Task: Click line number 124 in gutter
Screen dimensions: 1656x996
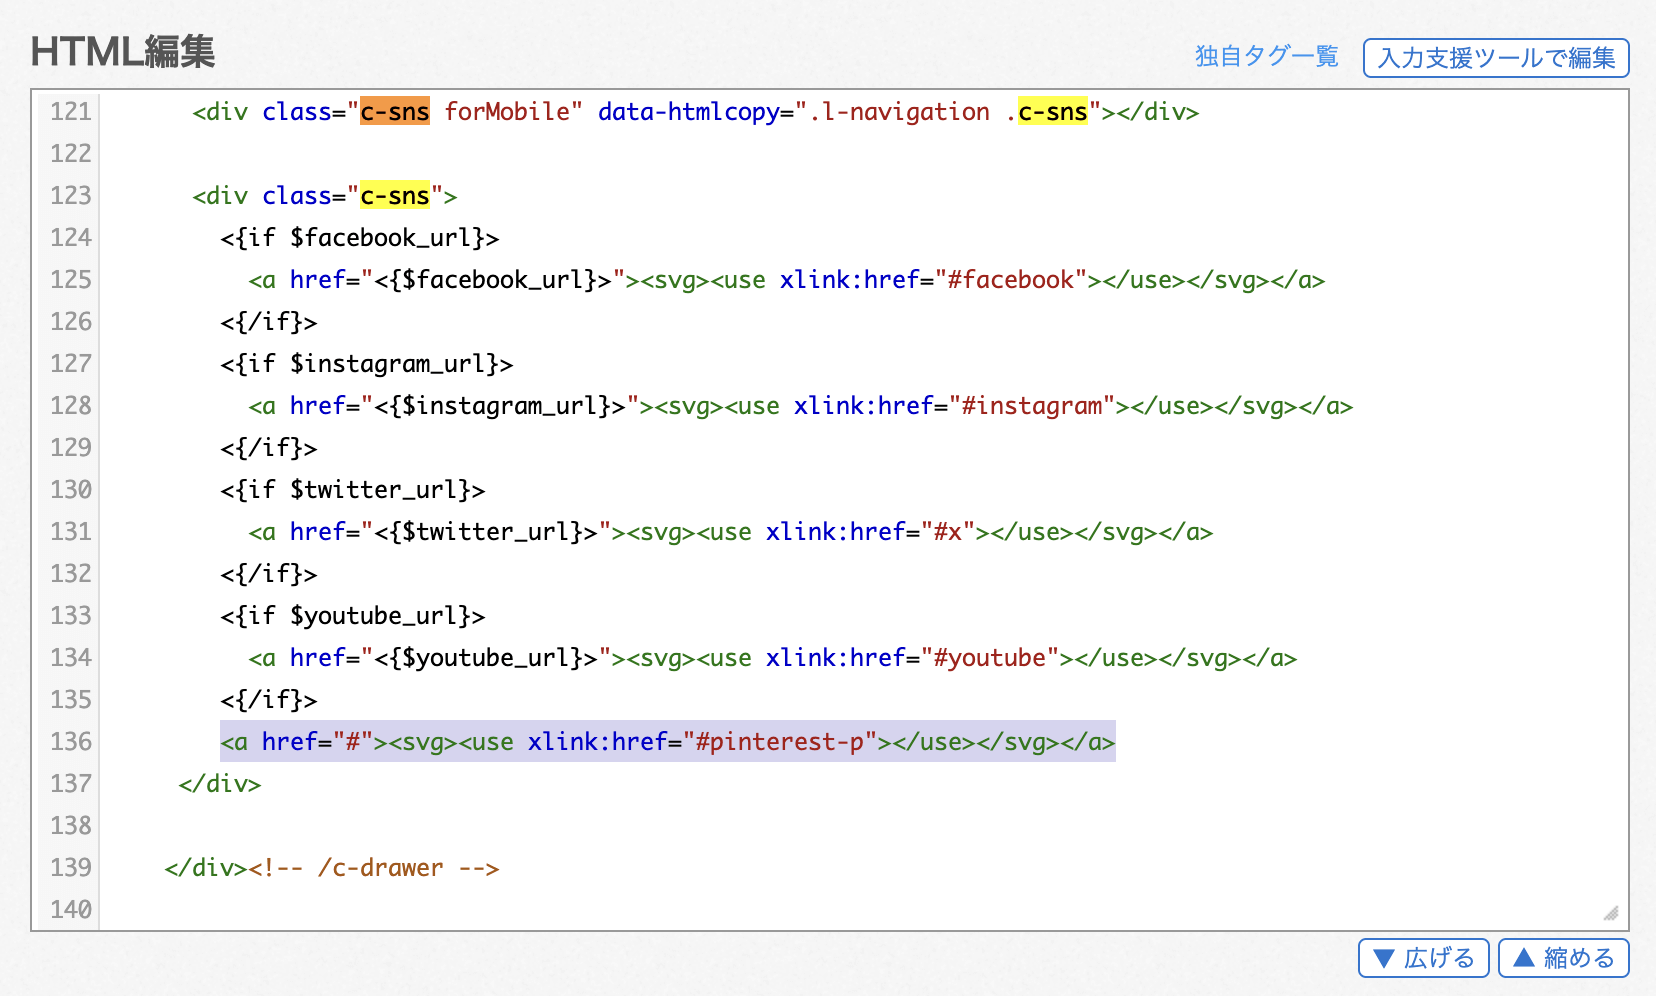Action: [70, 238]
